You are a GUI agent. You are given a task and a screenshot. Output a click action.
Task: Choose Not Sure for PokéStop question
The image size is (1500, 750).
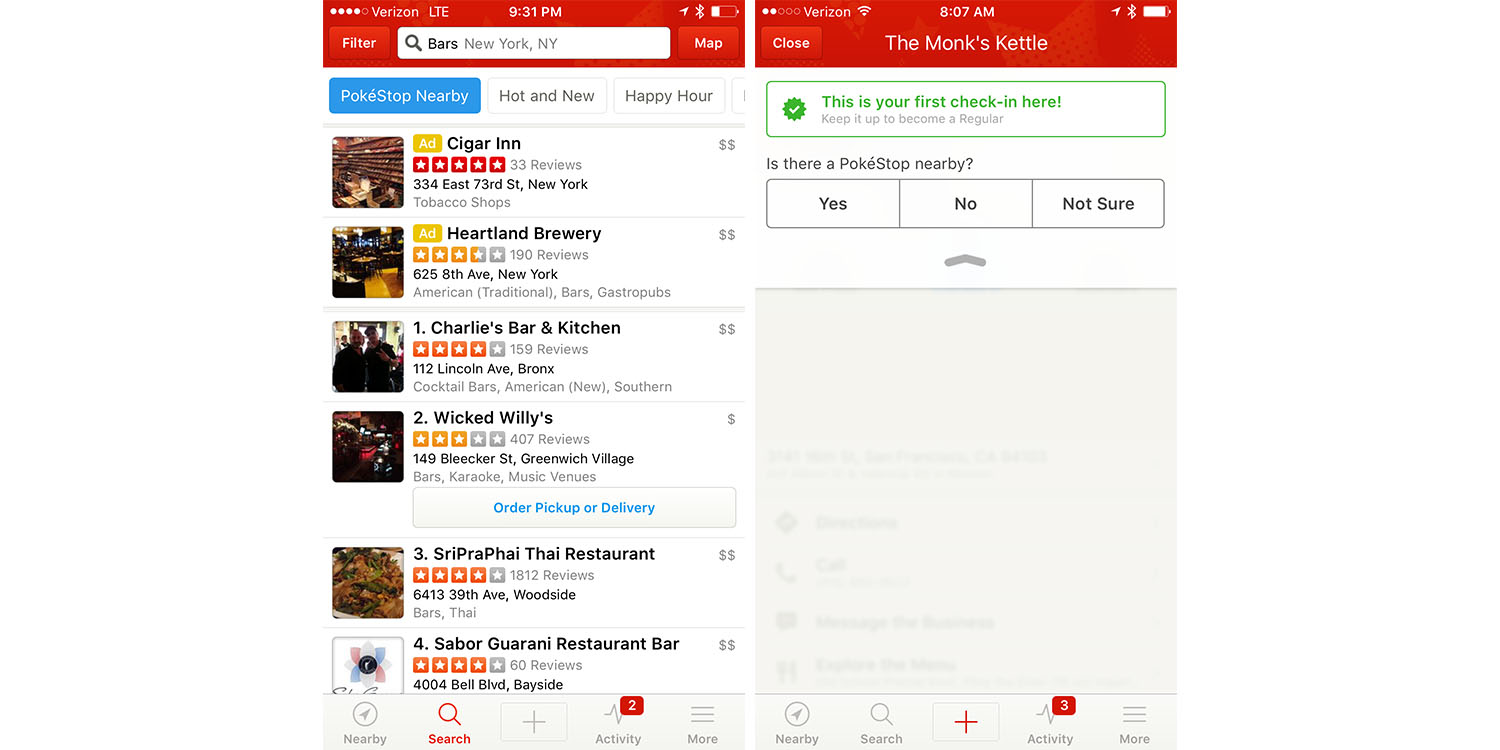pos(1098,204)
